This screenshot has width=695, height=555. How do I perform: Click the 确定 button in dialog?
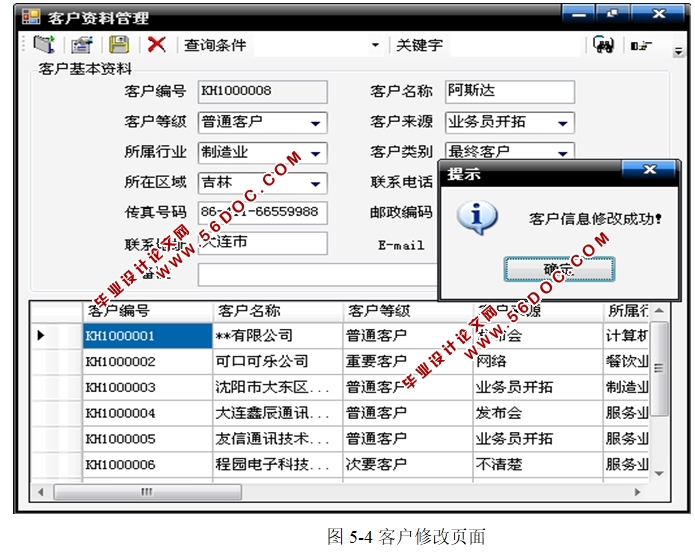[x=559, y=269]
